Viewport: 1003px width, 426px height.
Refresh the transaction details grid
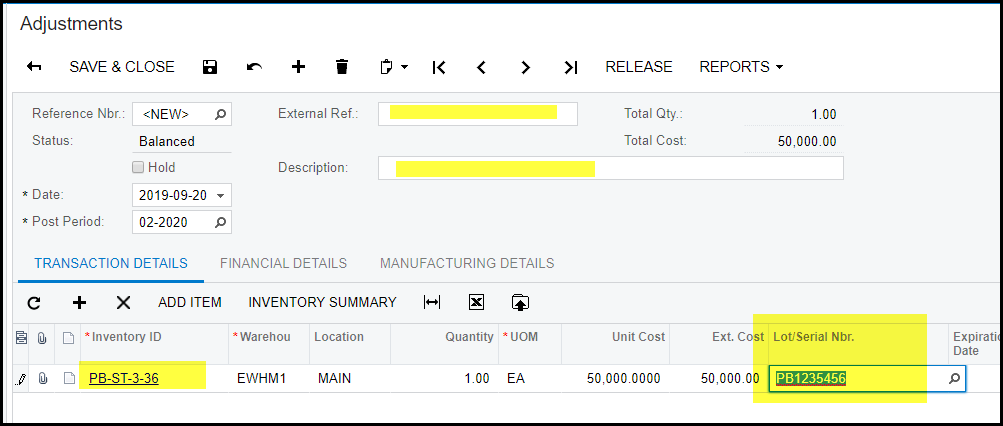pos(34,302)
